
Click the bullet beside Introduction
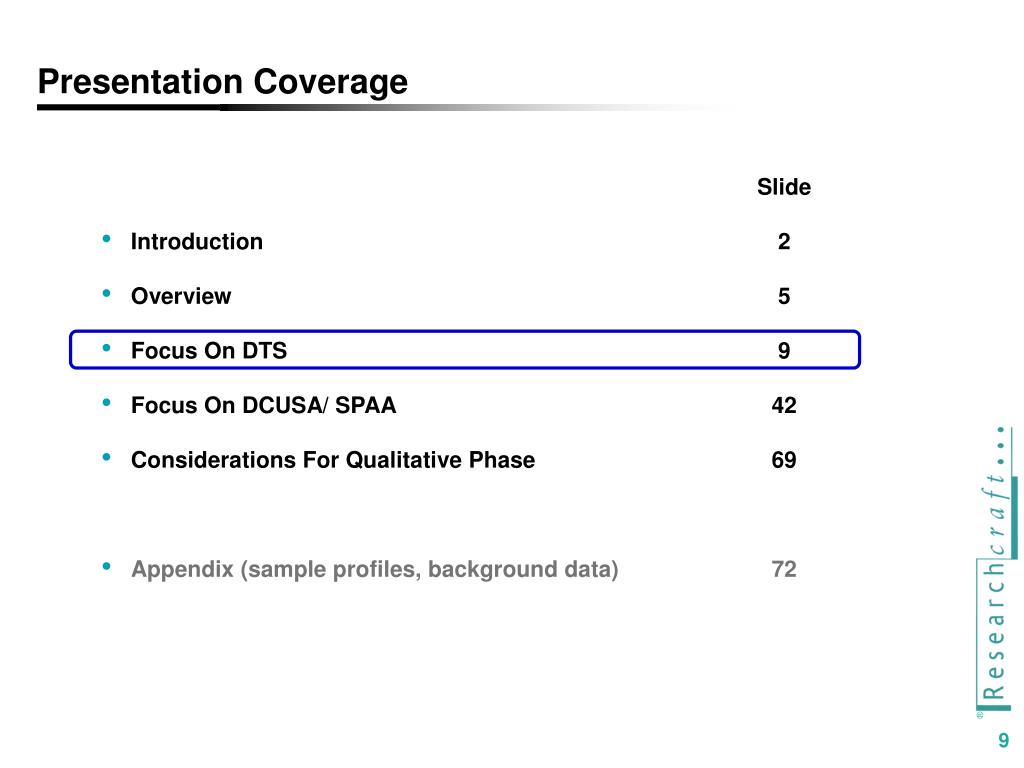[x=106, y=240]
